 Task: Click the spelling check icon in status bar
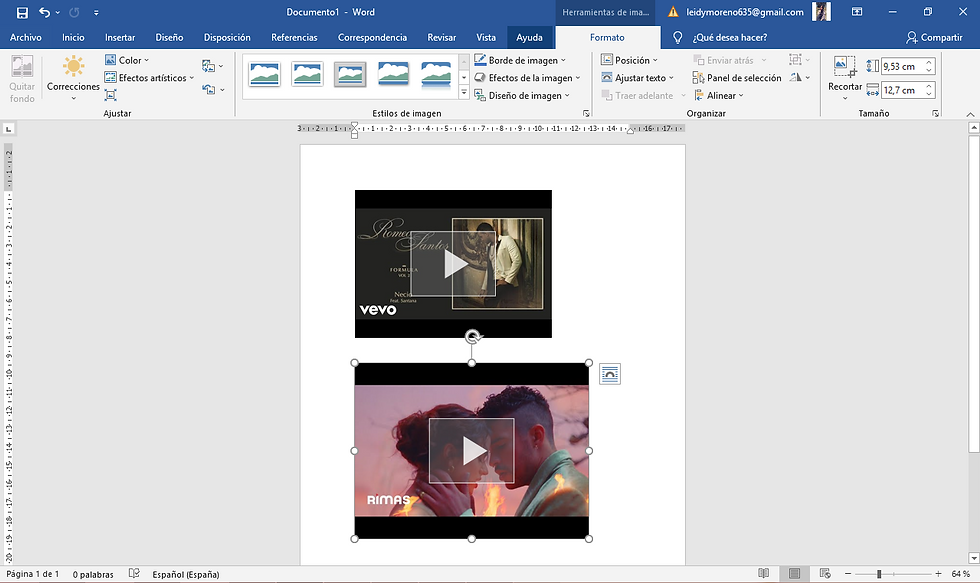pyautogui.click(x=134, y=574)
